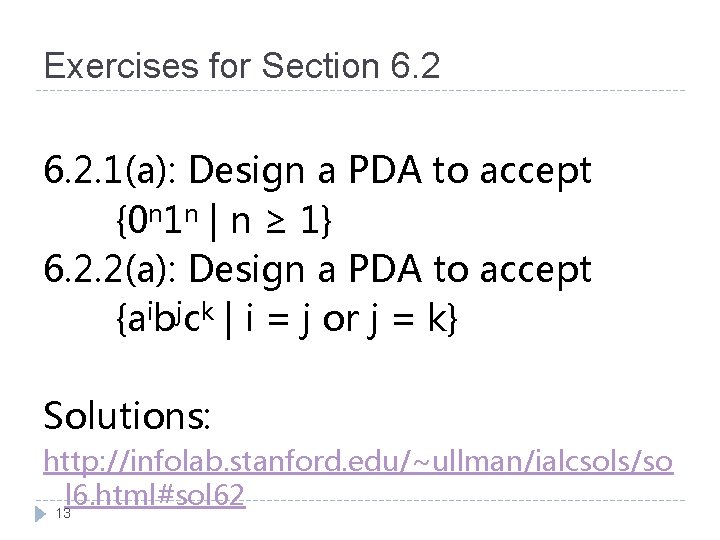Image resolution: width=720 pixels, height=540 pixels.
Task: Click the ≥ symbol in n ≥ 1
Action: click(276, 221)
